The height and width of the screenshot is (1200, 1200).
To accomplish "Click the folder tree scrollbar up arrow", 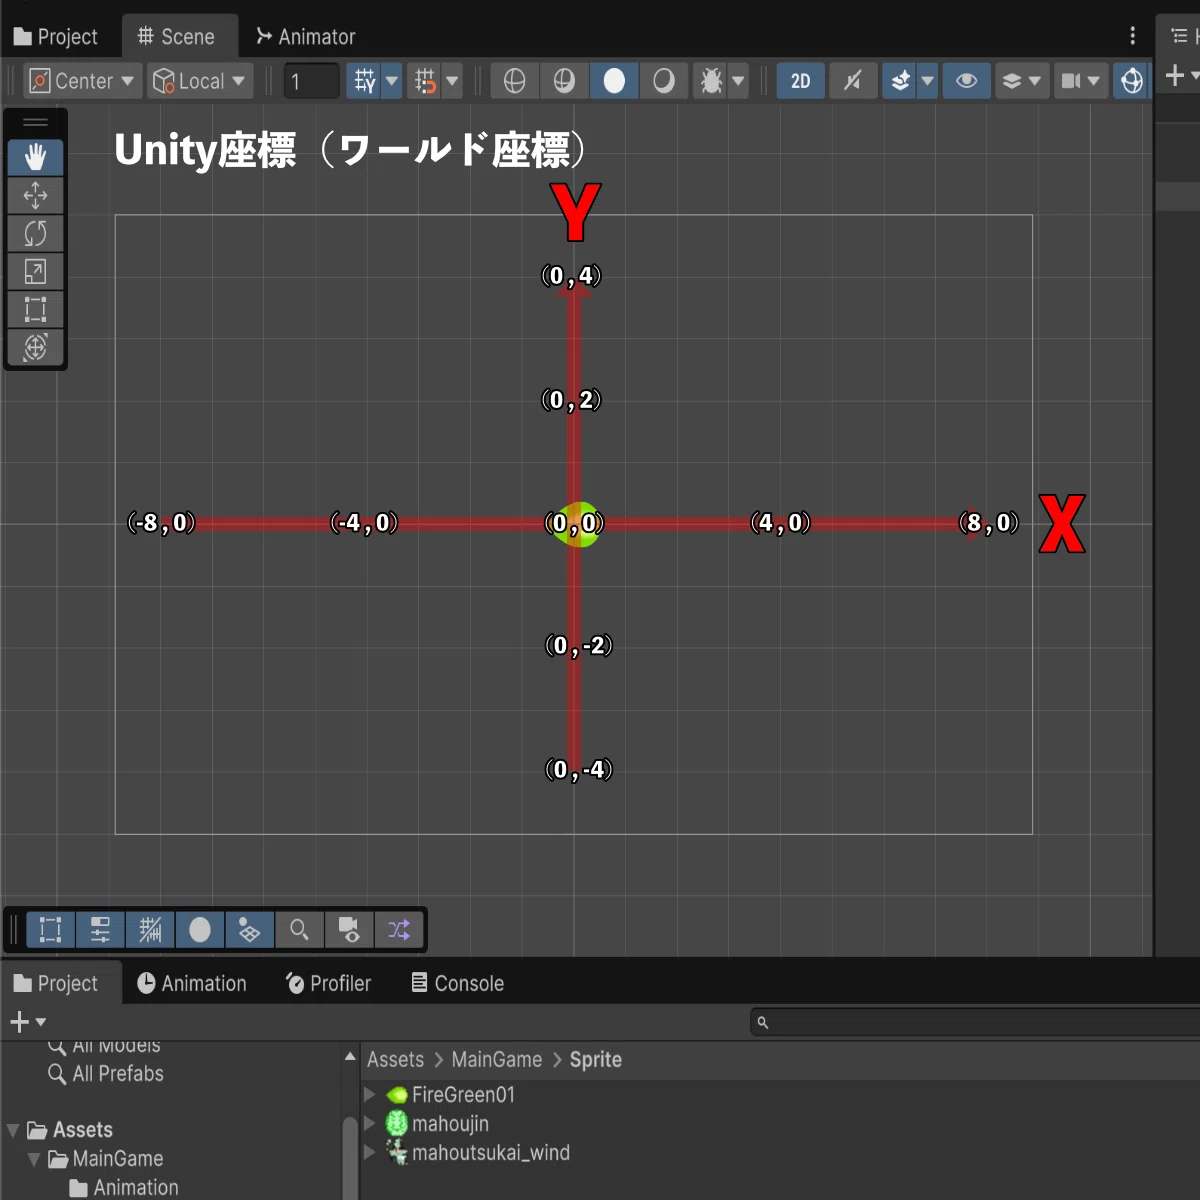I will (x=350, y=1056).
